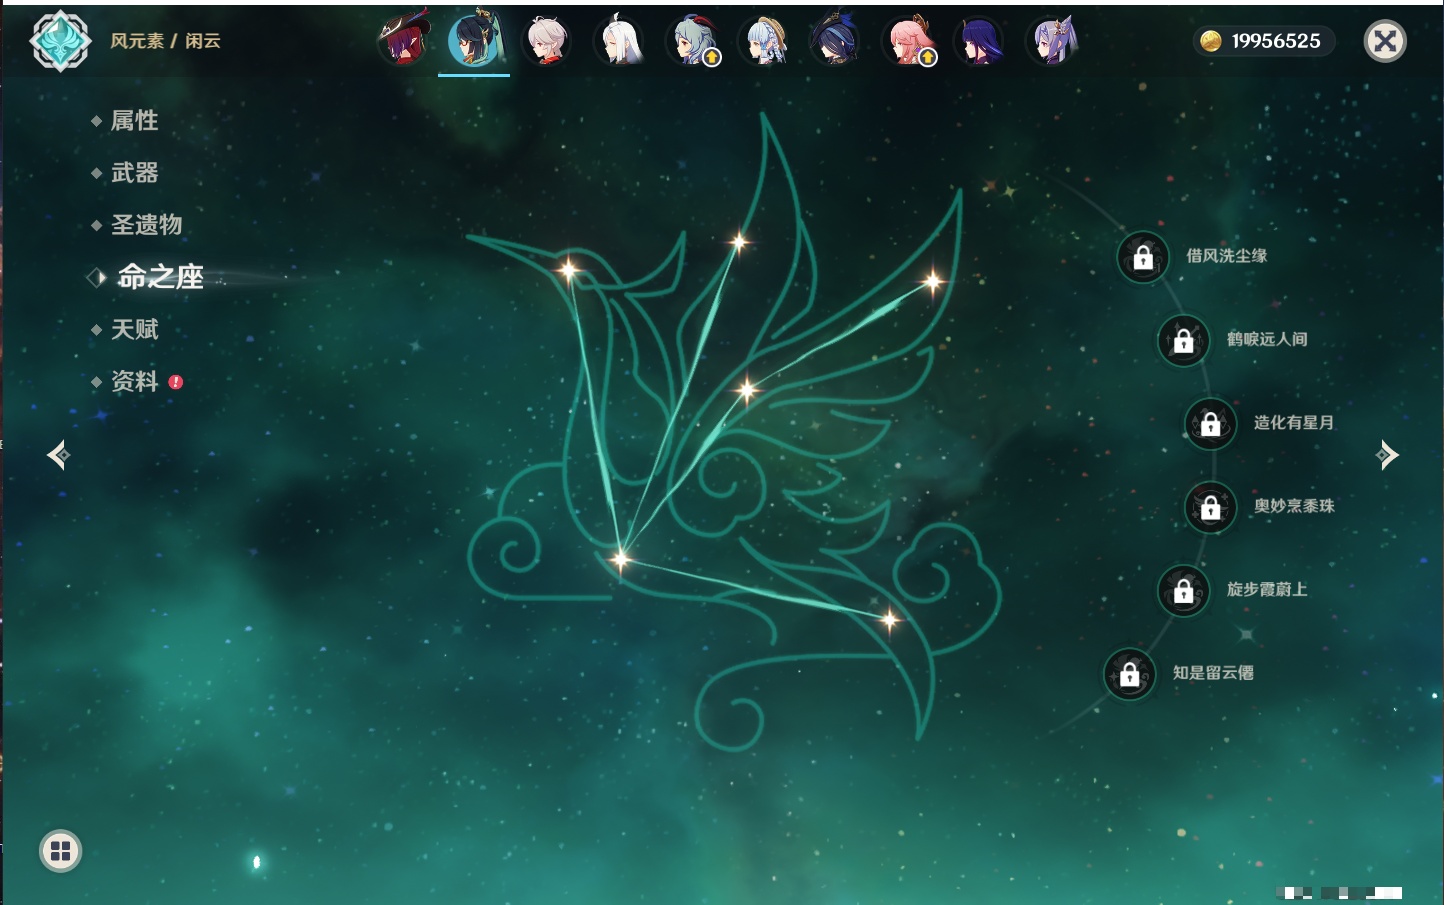The image size is (1444, 905).
Task: Click the Mora coin balance 19956525
Action: (1263, 41)
